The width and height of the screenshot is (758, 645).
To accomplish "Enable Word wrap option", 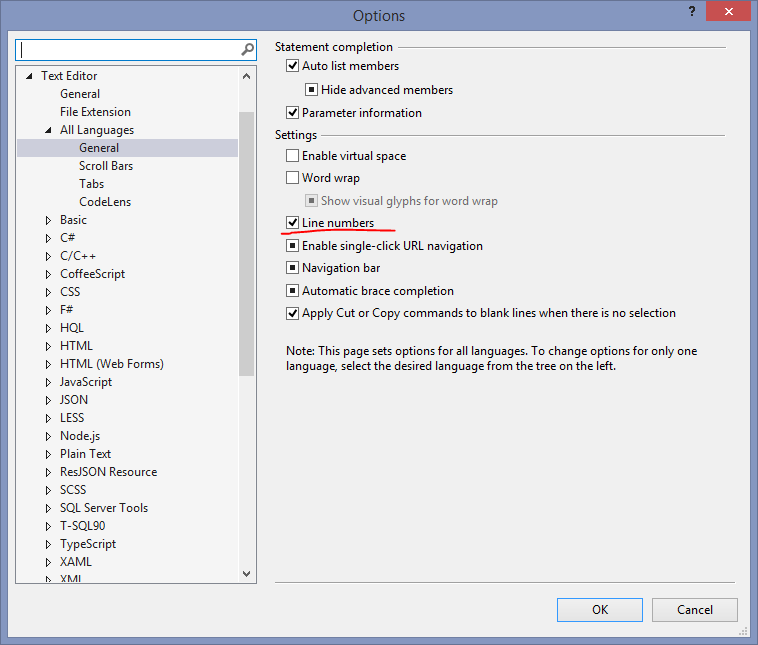I will (293, 178).
